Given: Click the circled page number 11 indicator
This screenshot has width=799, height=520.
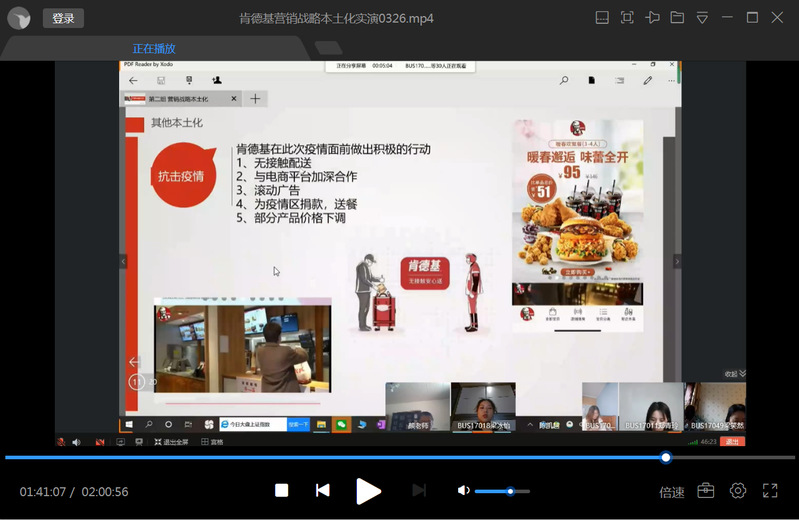Looking at the screenshot, I should point(137,381).
